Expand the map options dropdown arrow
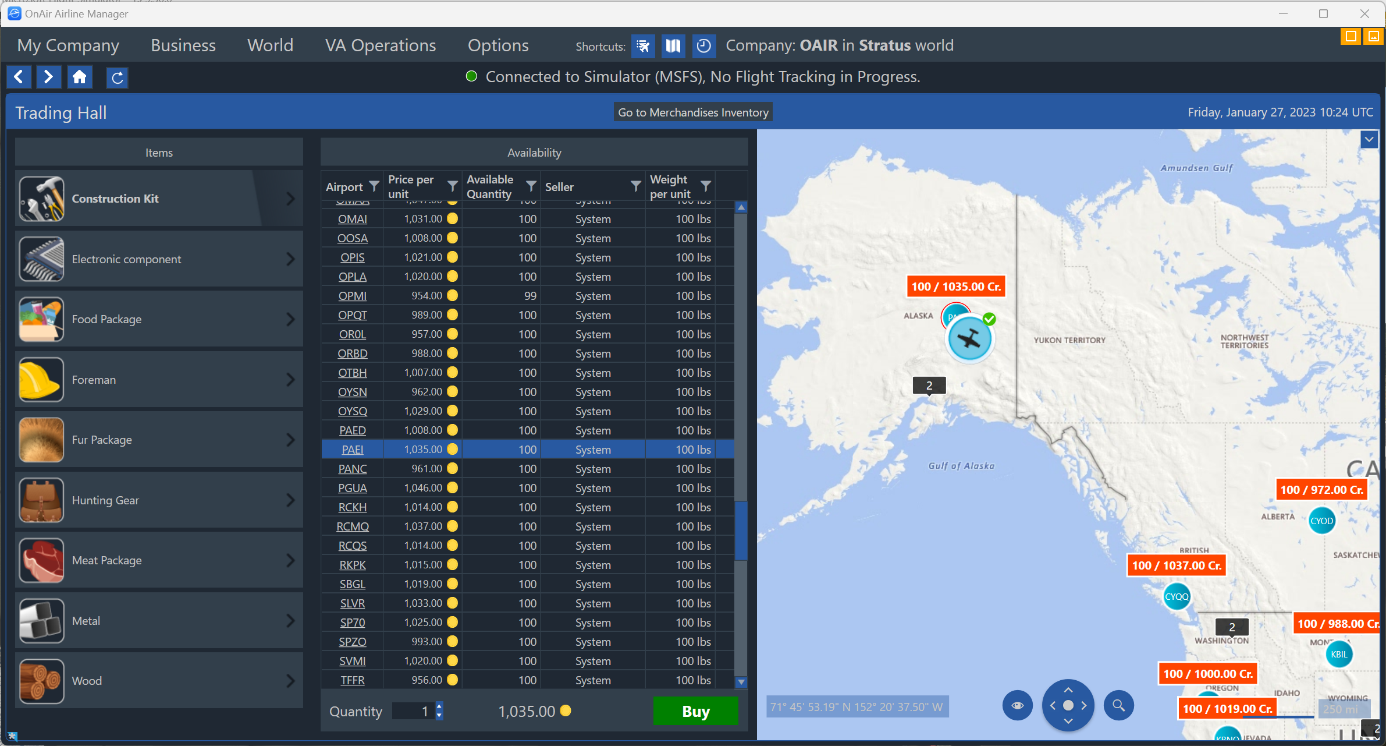Viewport: 1386px width, 746px height. [x=1369, y=140]
